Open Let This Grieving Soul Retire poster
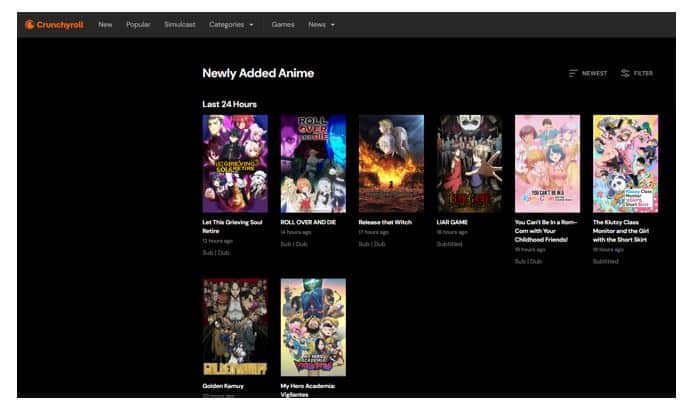 [235, 164]
